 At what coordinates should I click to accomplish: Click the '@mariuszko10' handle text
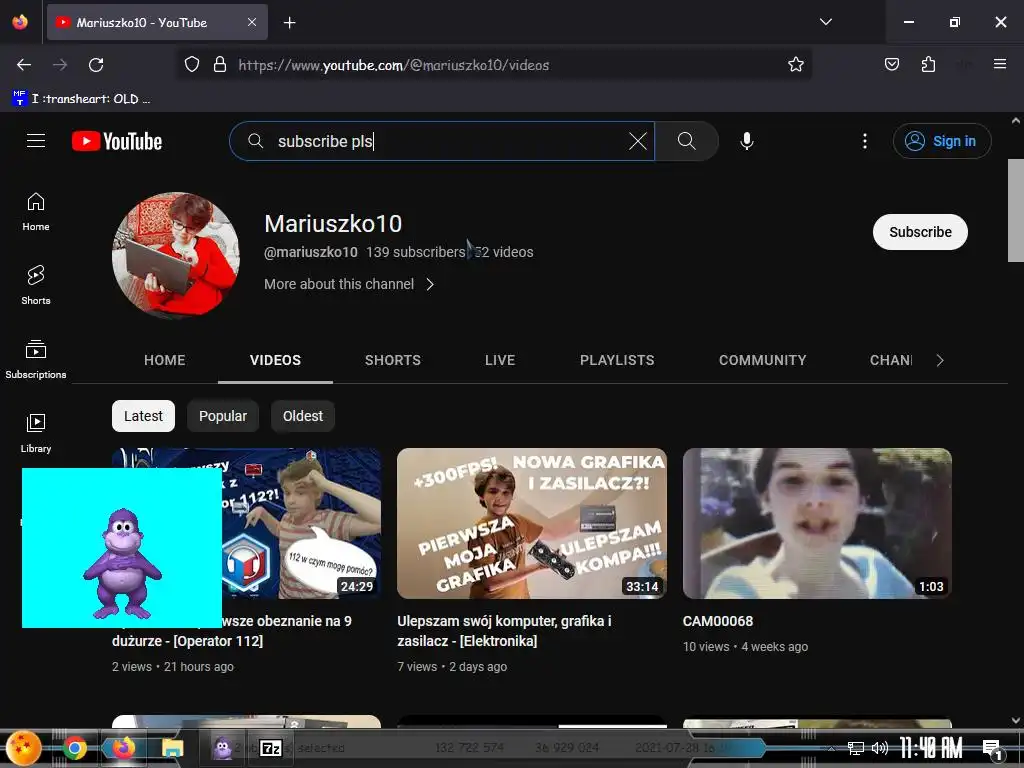[x=311, y=252]
